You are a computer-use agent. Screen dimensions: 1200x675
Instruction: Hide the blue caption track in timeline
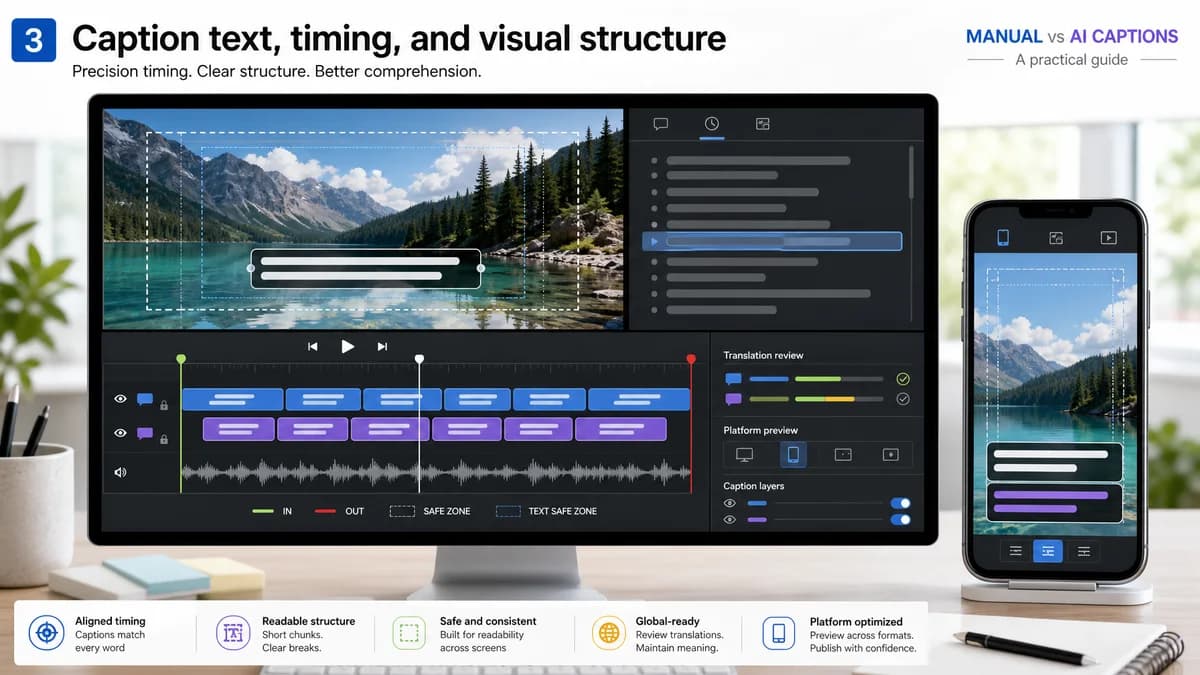pyautogui.click(x=121, y=399)
